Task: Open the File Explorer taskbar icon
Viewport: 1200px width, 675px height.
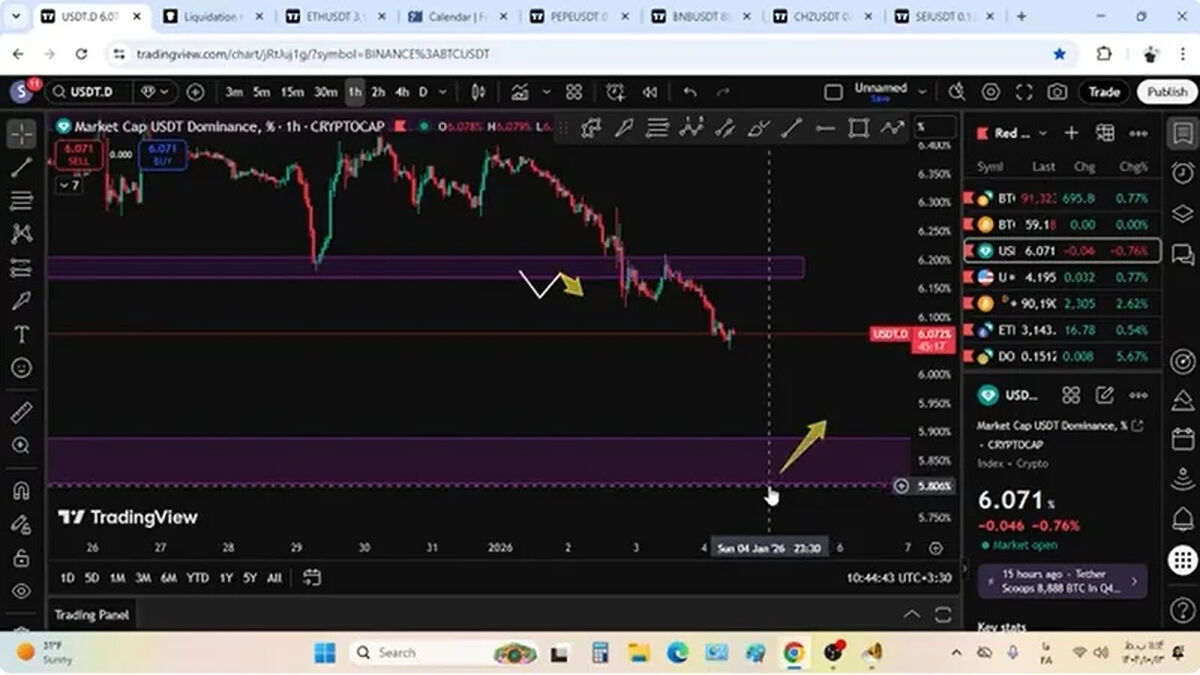Action: [639, 653]
